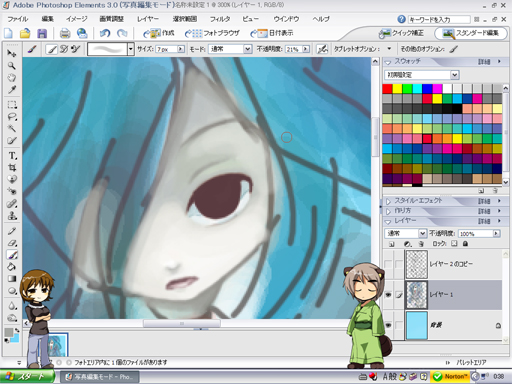512x384 pixels.
Task: Open the レイヤー menu
Action: pyautogui.click(x=148, y=19)
